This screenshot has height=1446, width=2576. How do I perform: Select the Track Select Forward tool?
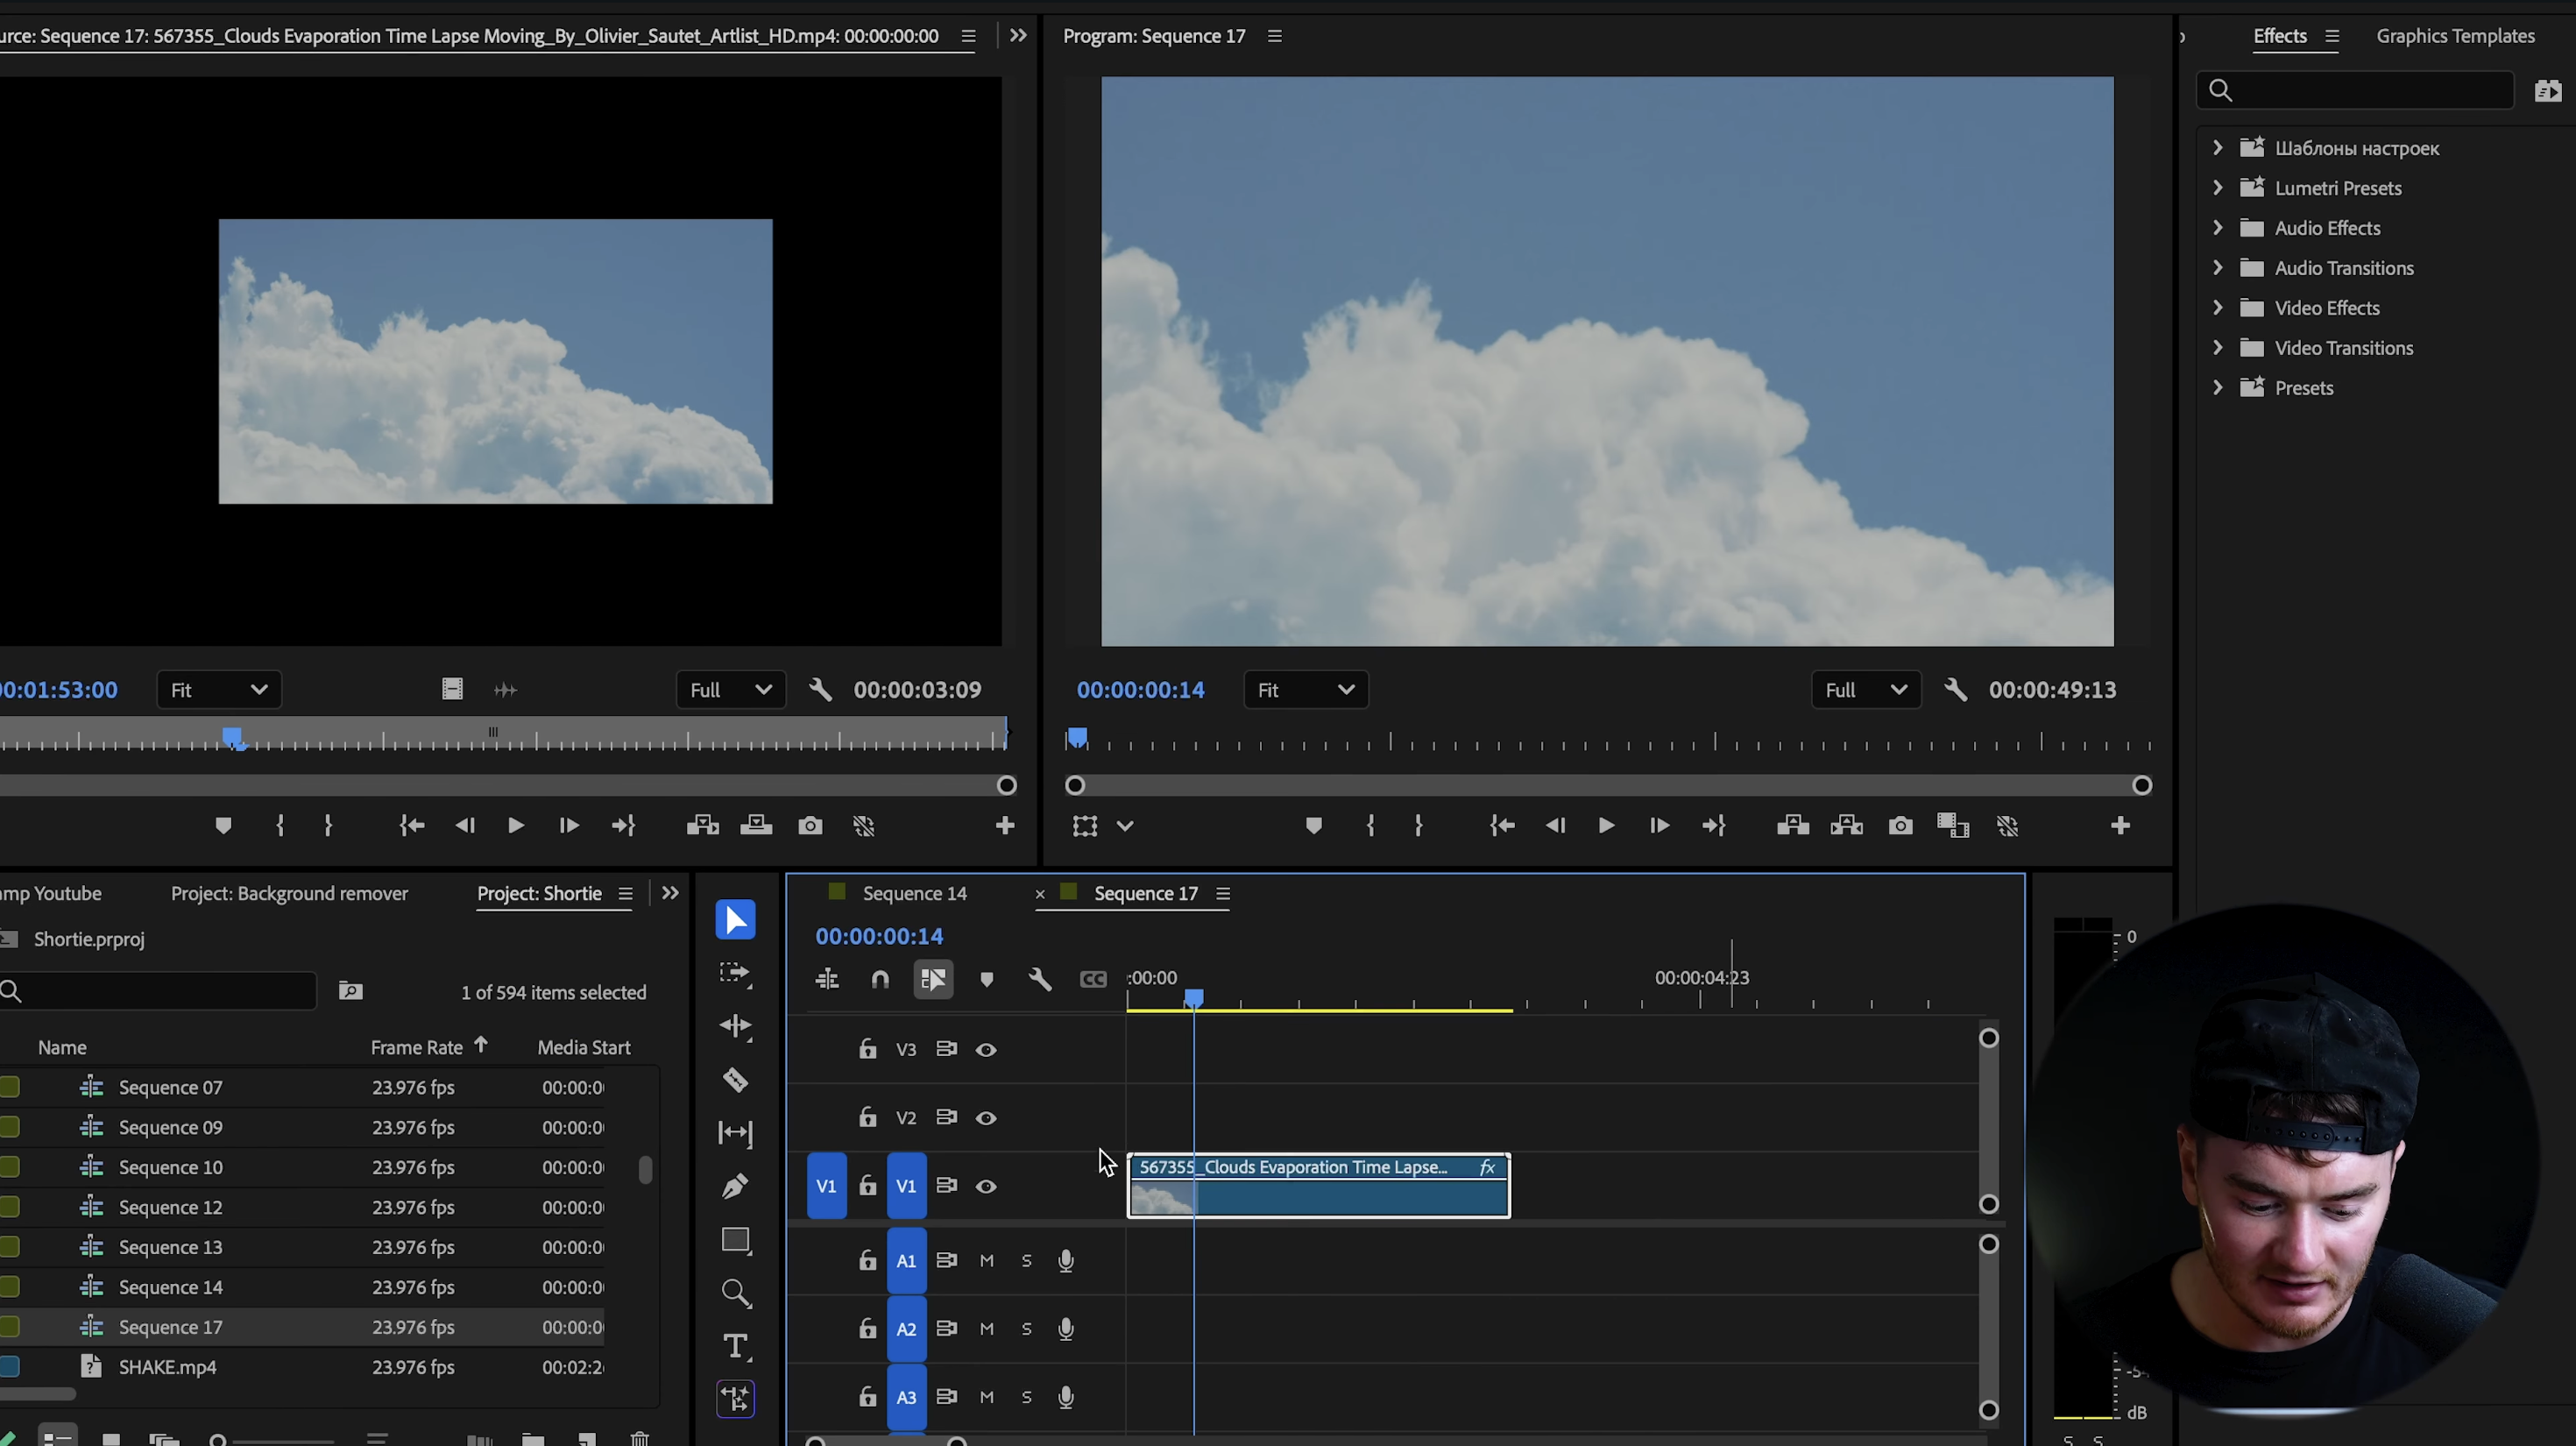(735, 974)
